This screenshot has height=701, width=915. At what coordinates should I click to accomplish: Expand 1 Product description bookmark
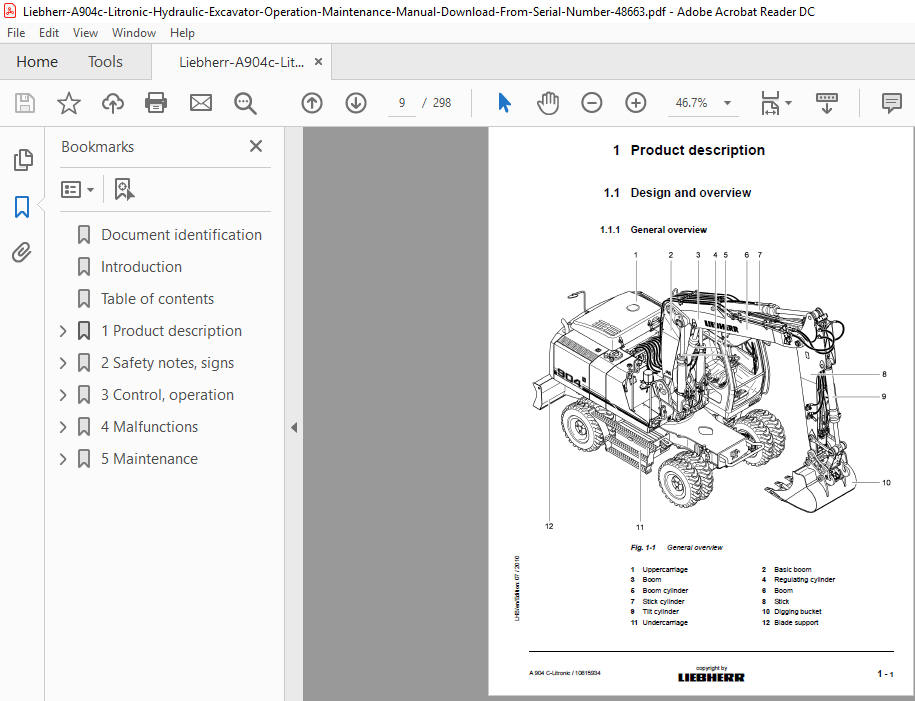coord(63,331)
